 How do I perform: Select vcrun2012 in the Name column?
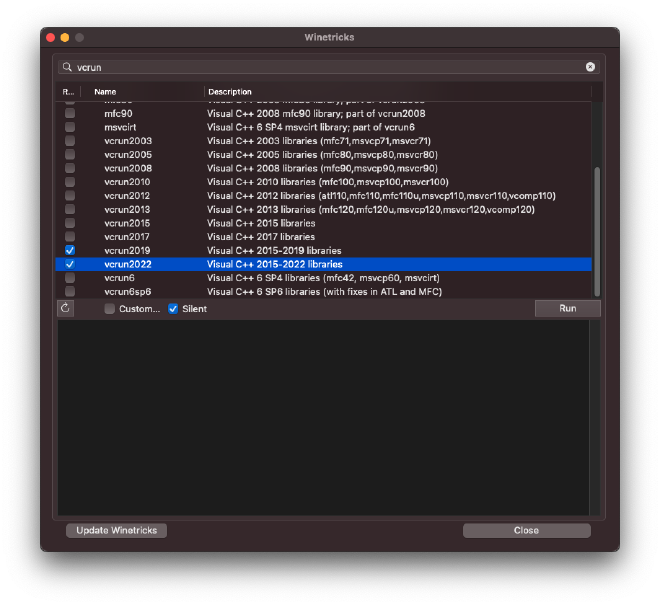point(127,196)
